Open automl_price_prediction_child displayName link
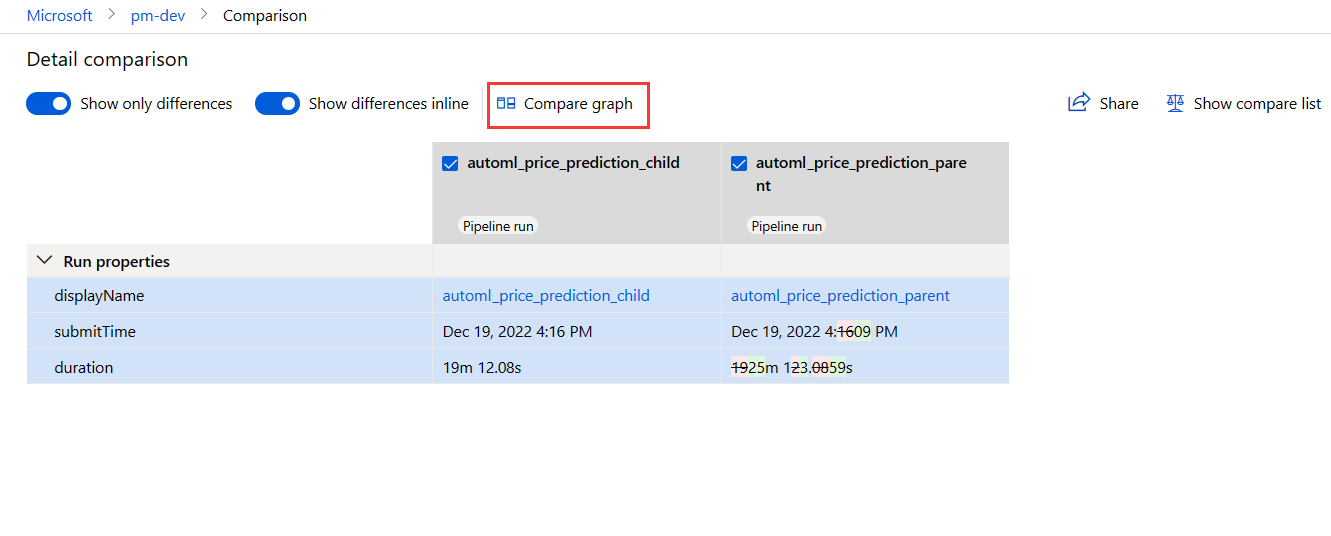 (x=546, y=296)
